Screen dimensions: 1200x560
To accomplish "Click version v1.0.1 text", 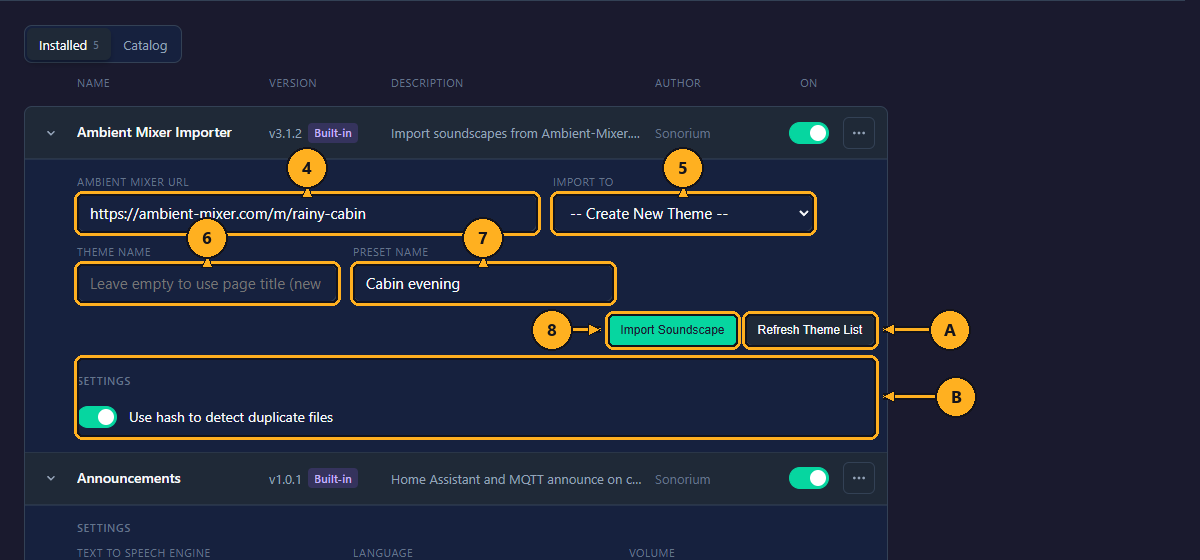I will pos(285,479).
